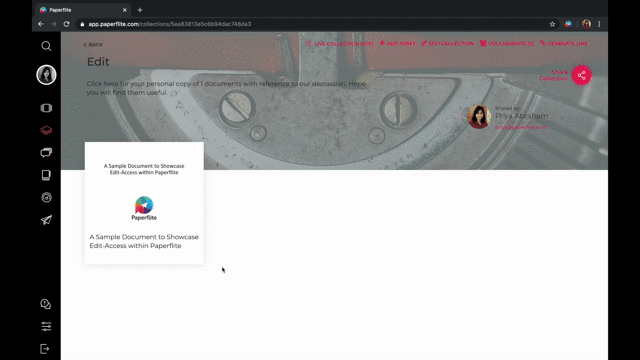Screen dimensions: 640x360
Task: Click the collection description text
Action: [x=226, y=88]
